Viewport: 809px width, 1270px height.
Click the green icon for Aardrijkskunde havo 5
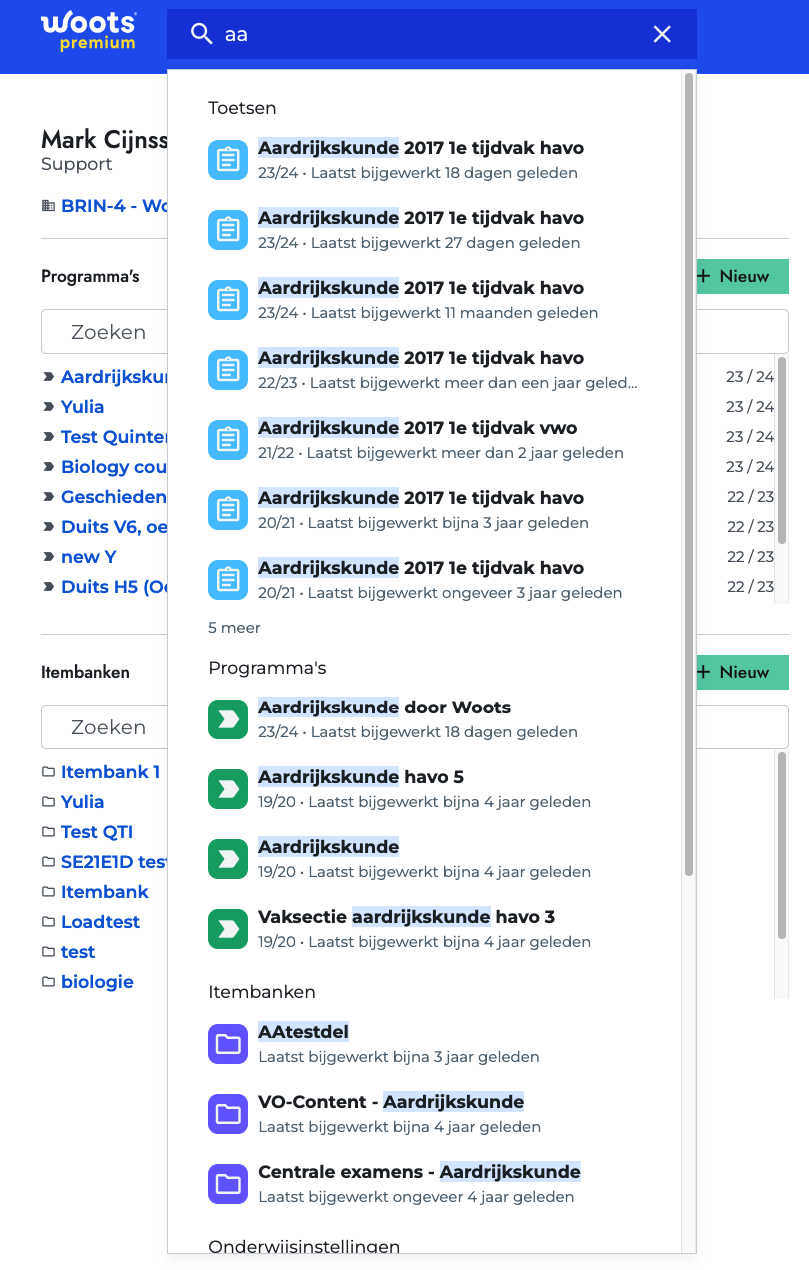[x=228, y=789]
